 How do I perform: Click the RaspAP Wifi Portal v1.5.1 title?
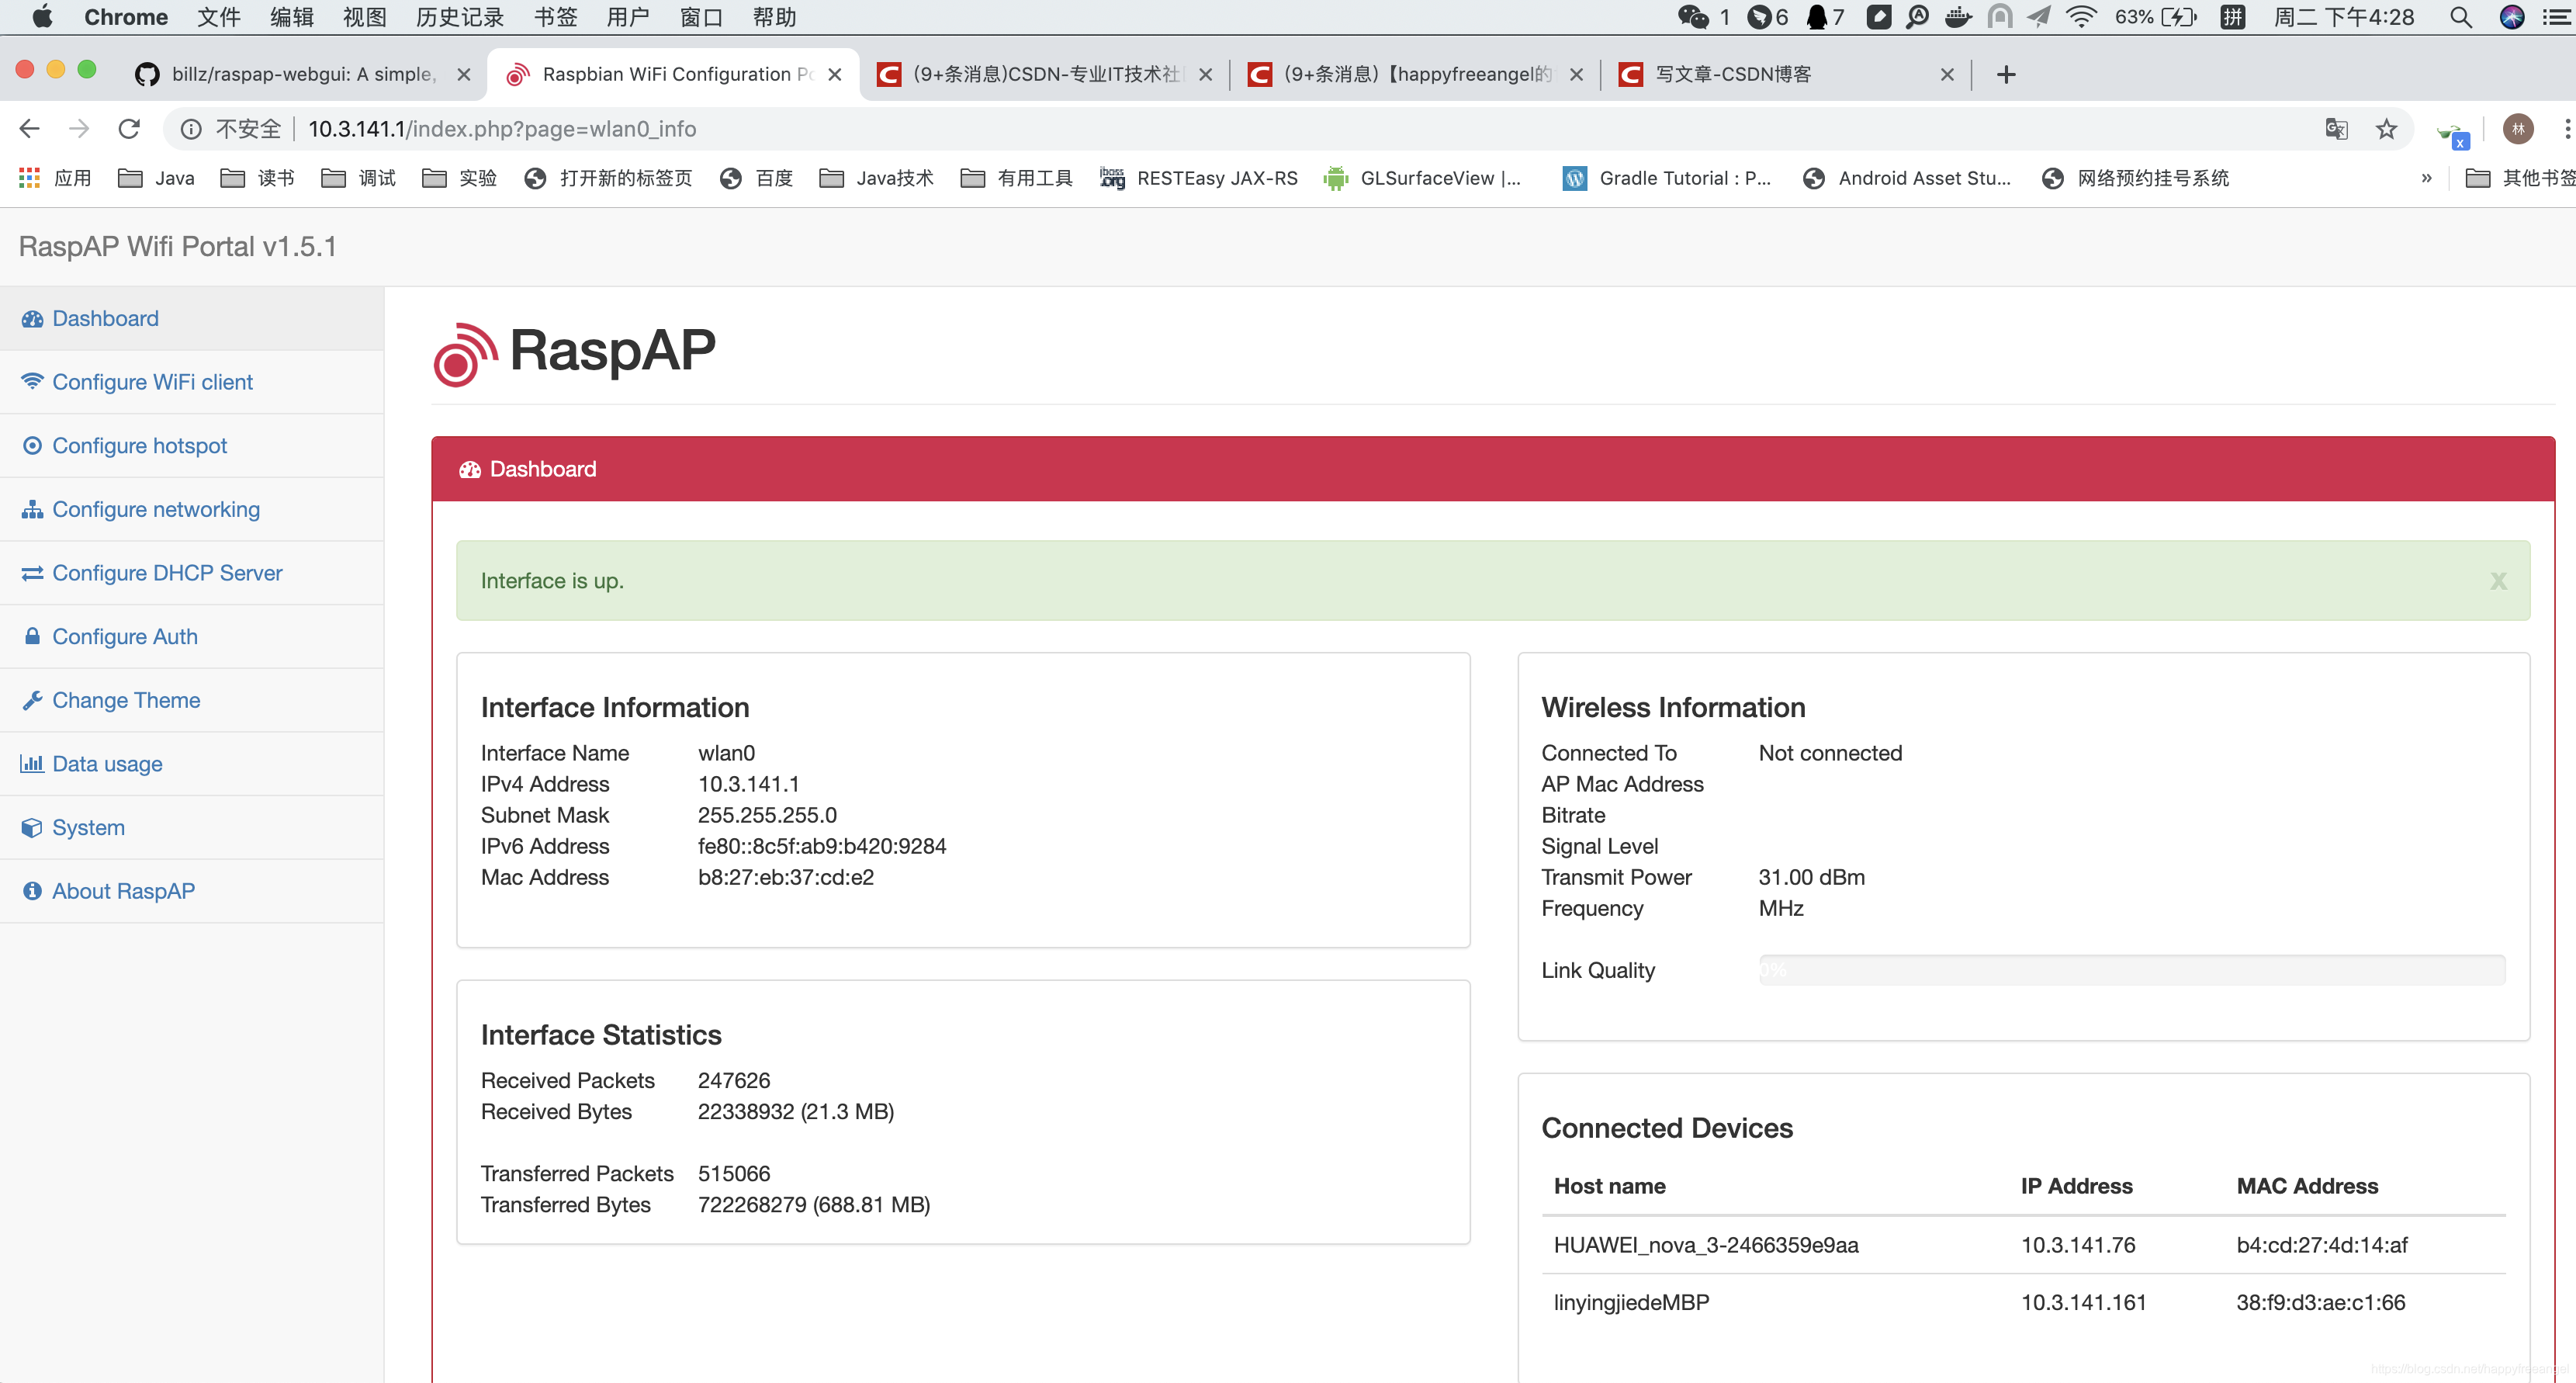tap(178, 247)
